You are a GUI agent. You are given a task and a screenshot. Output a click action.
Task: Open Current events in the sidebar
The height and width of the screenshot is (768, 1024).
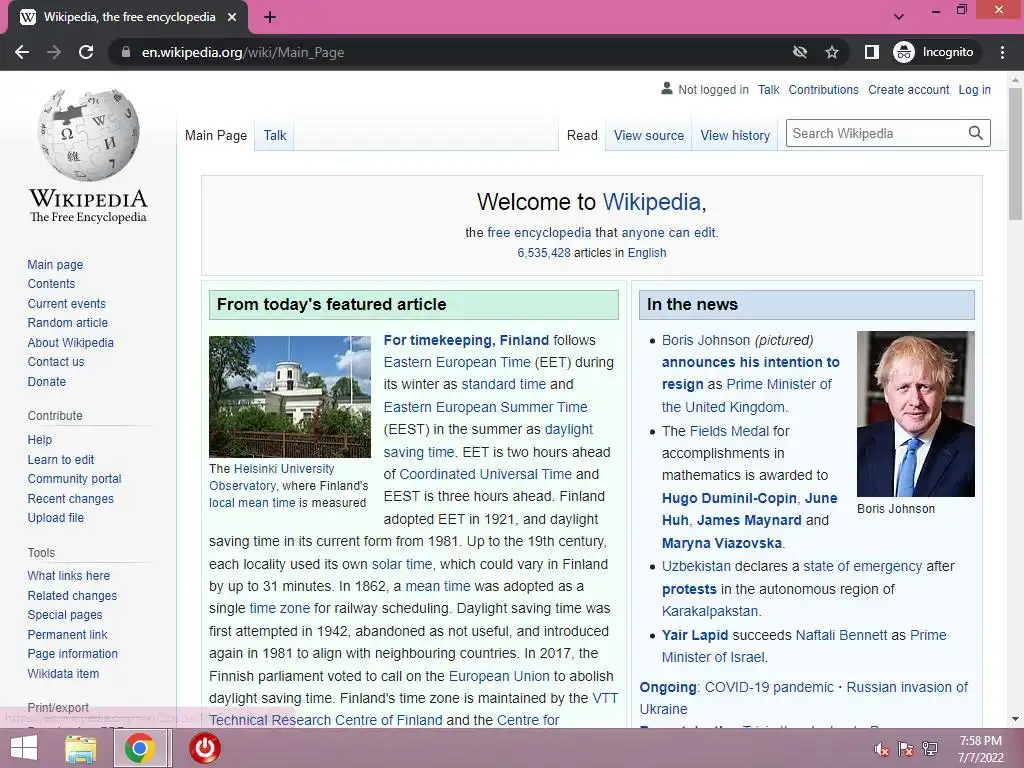pyautogui.click(x=66, y=304)
